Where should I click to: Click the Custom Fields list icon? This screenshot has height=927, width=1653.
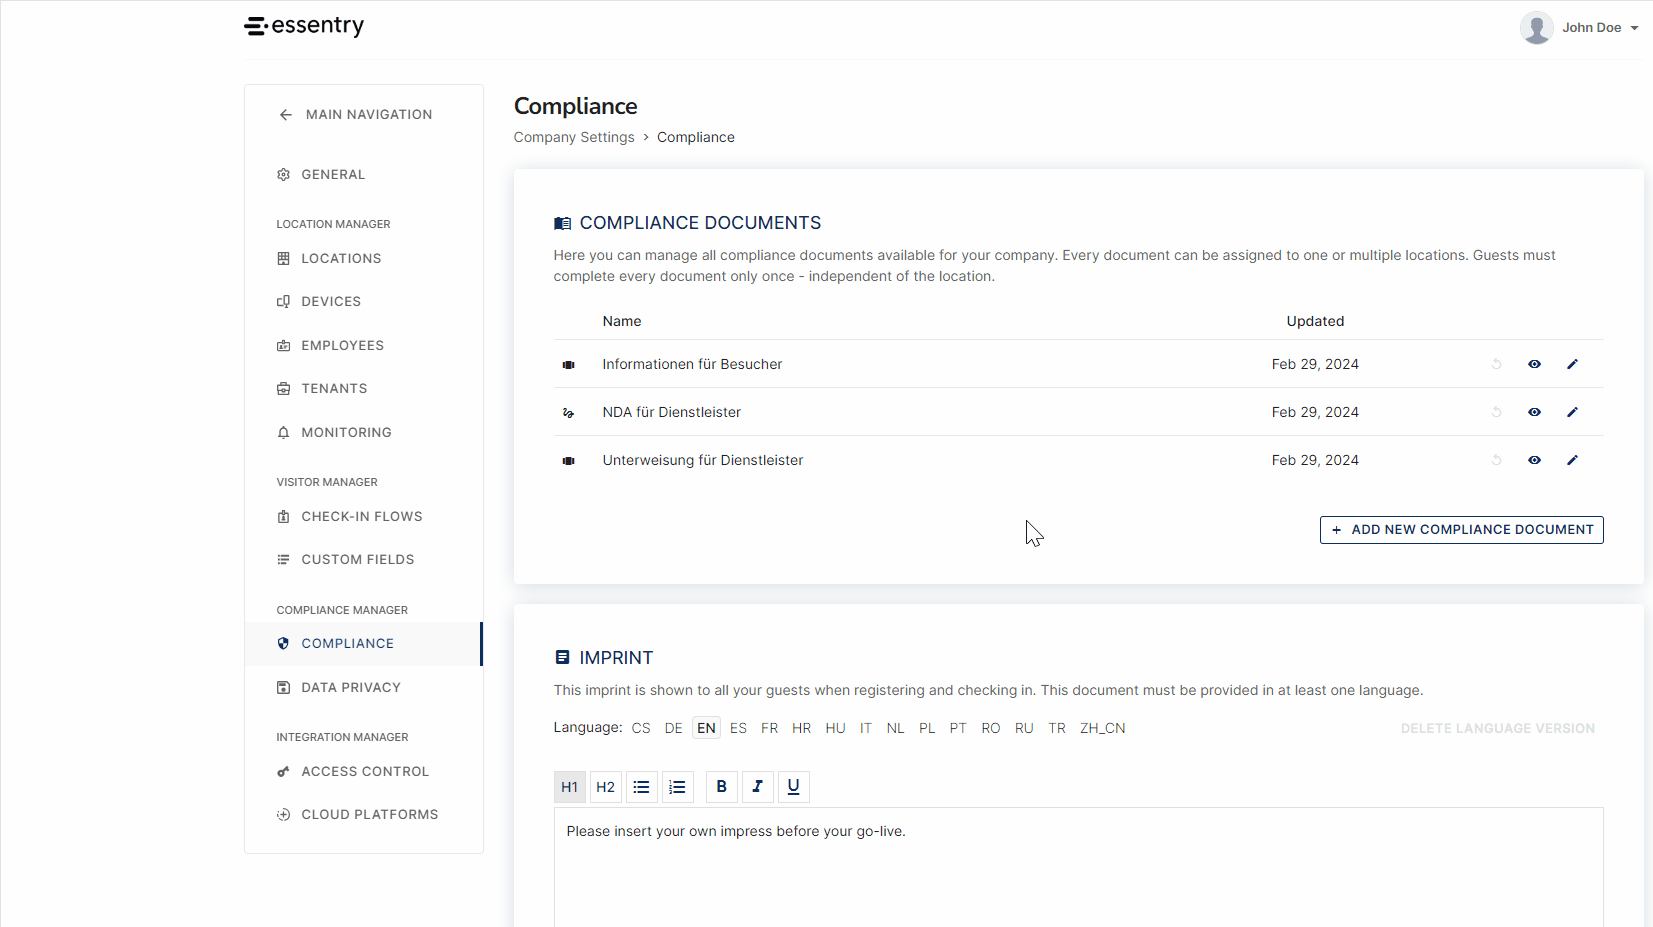point(283,560)
